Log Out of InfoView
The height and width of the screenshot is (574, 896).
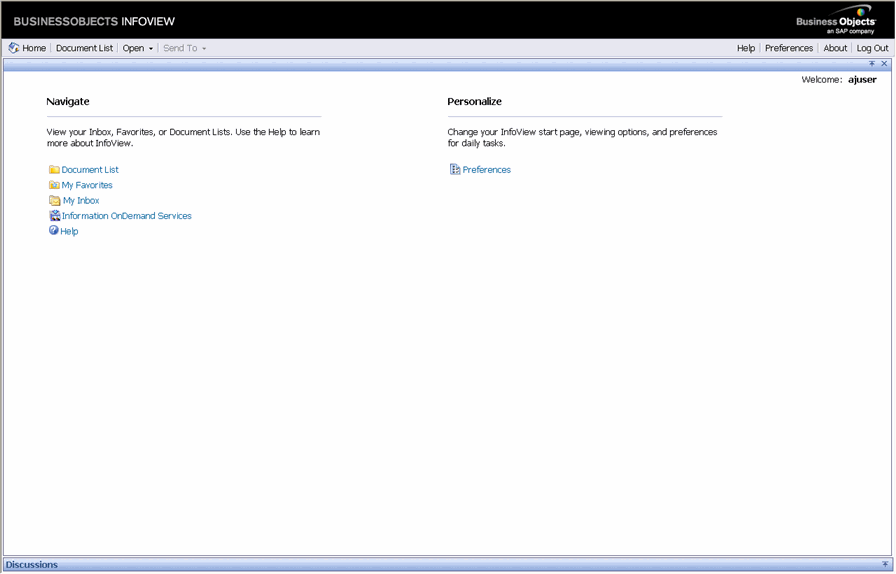click(873, 48)
